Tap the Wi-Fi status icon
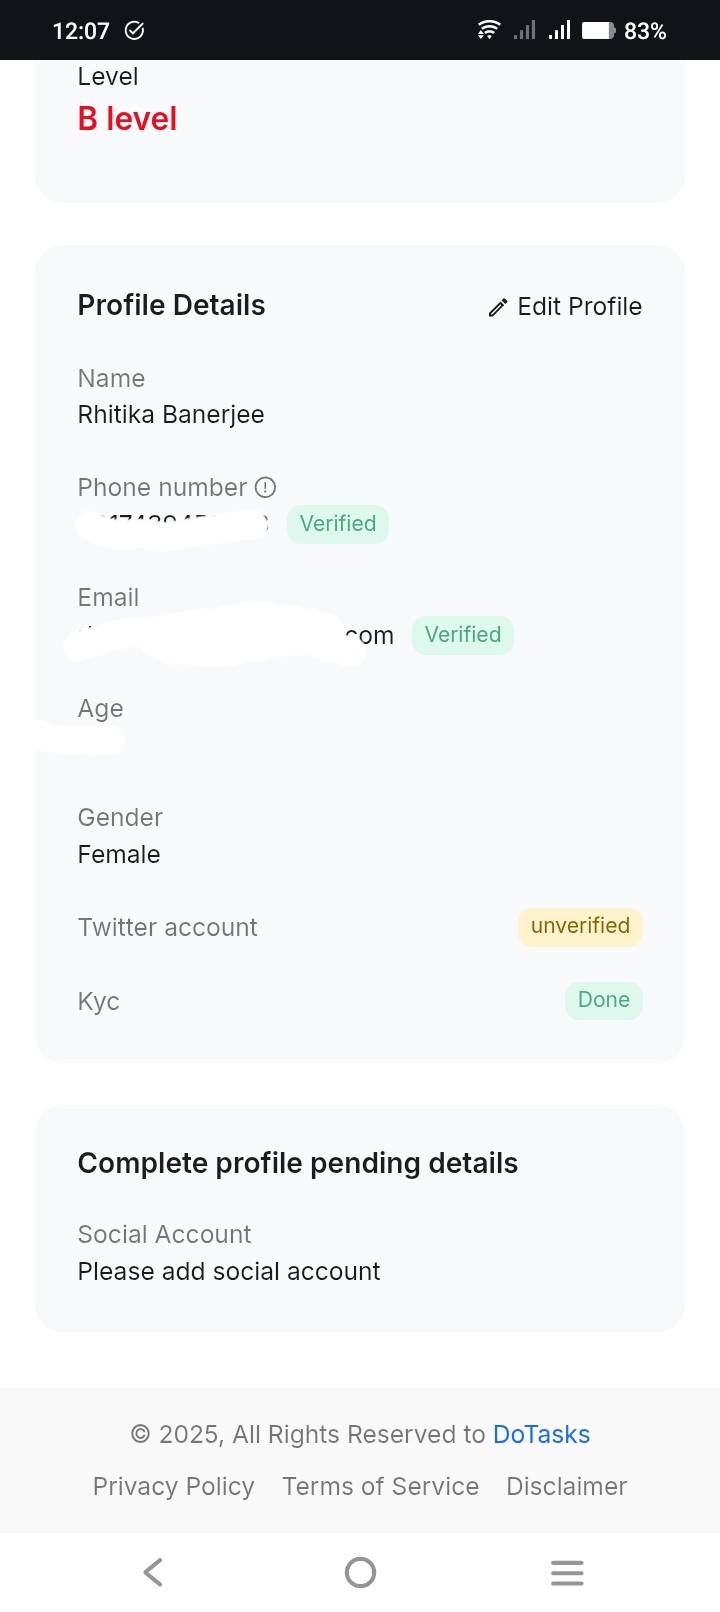 (x=488, y=30)
